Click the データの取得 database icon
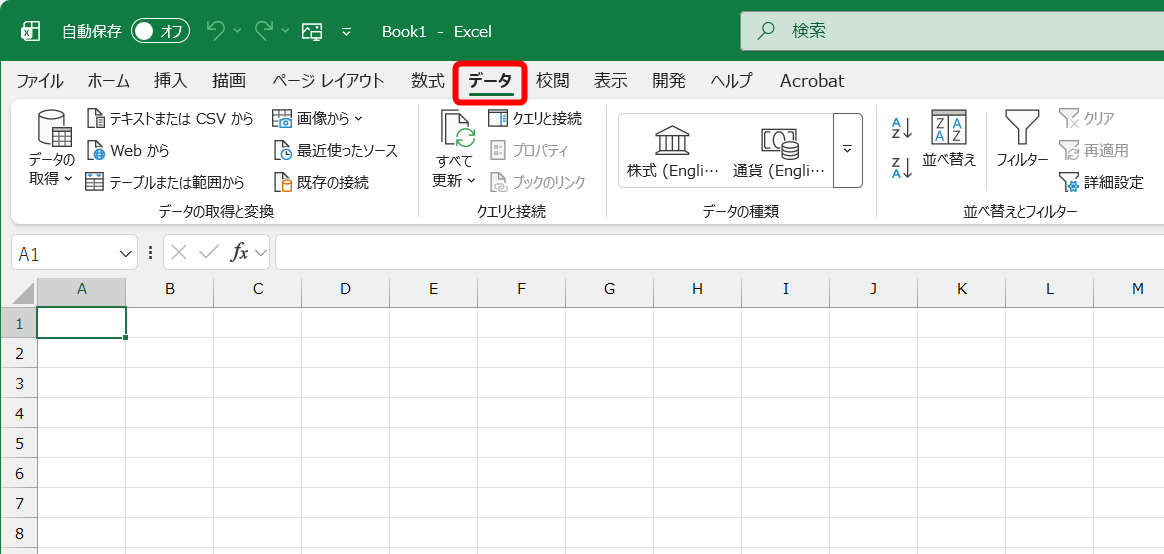 [x=53, y=128]
